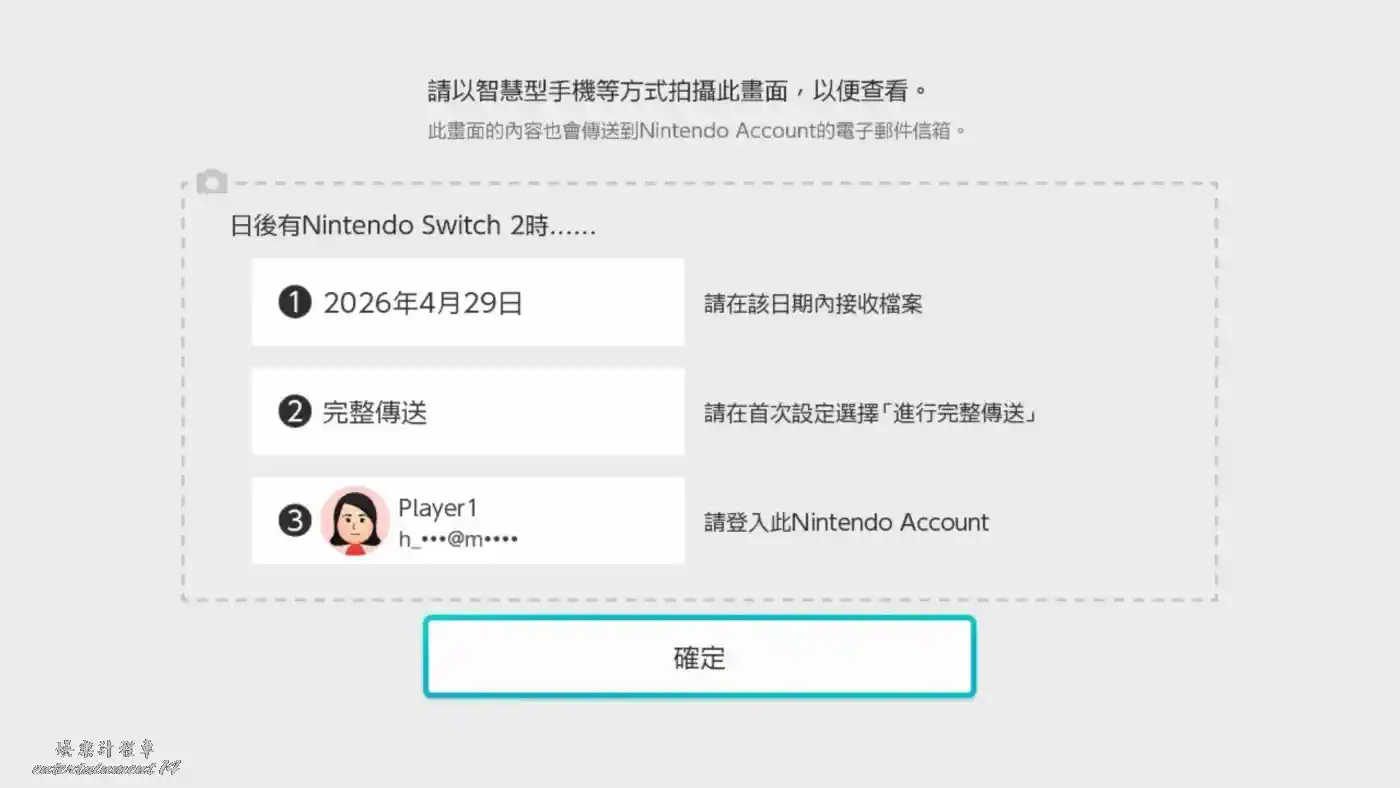Image resolution: width=1400 pixels, height=788 pixels.
Task: Click the number 1 circle badge
Action: 294,303
